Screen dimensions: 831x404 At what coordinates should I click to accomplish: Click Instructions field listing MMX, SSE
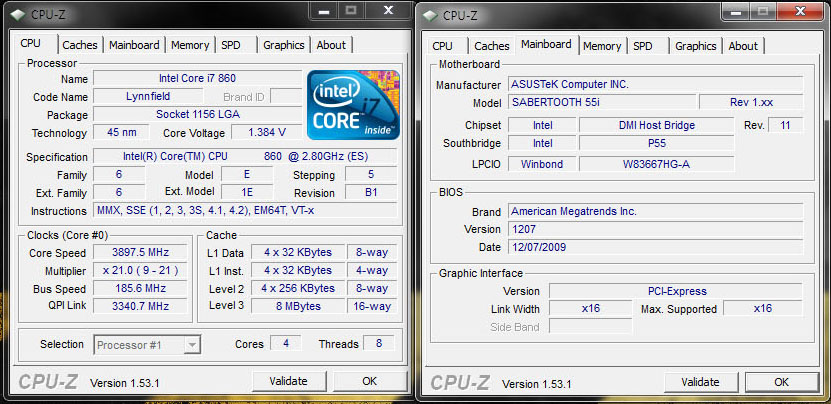pos(245,210)
